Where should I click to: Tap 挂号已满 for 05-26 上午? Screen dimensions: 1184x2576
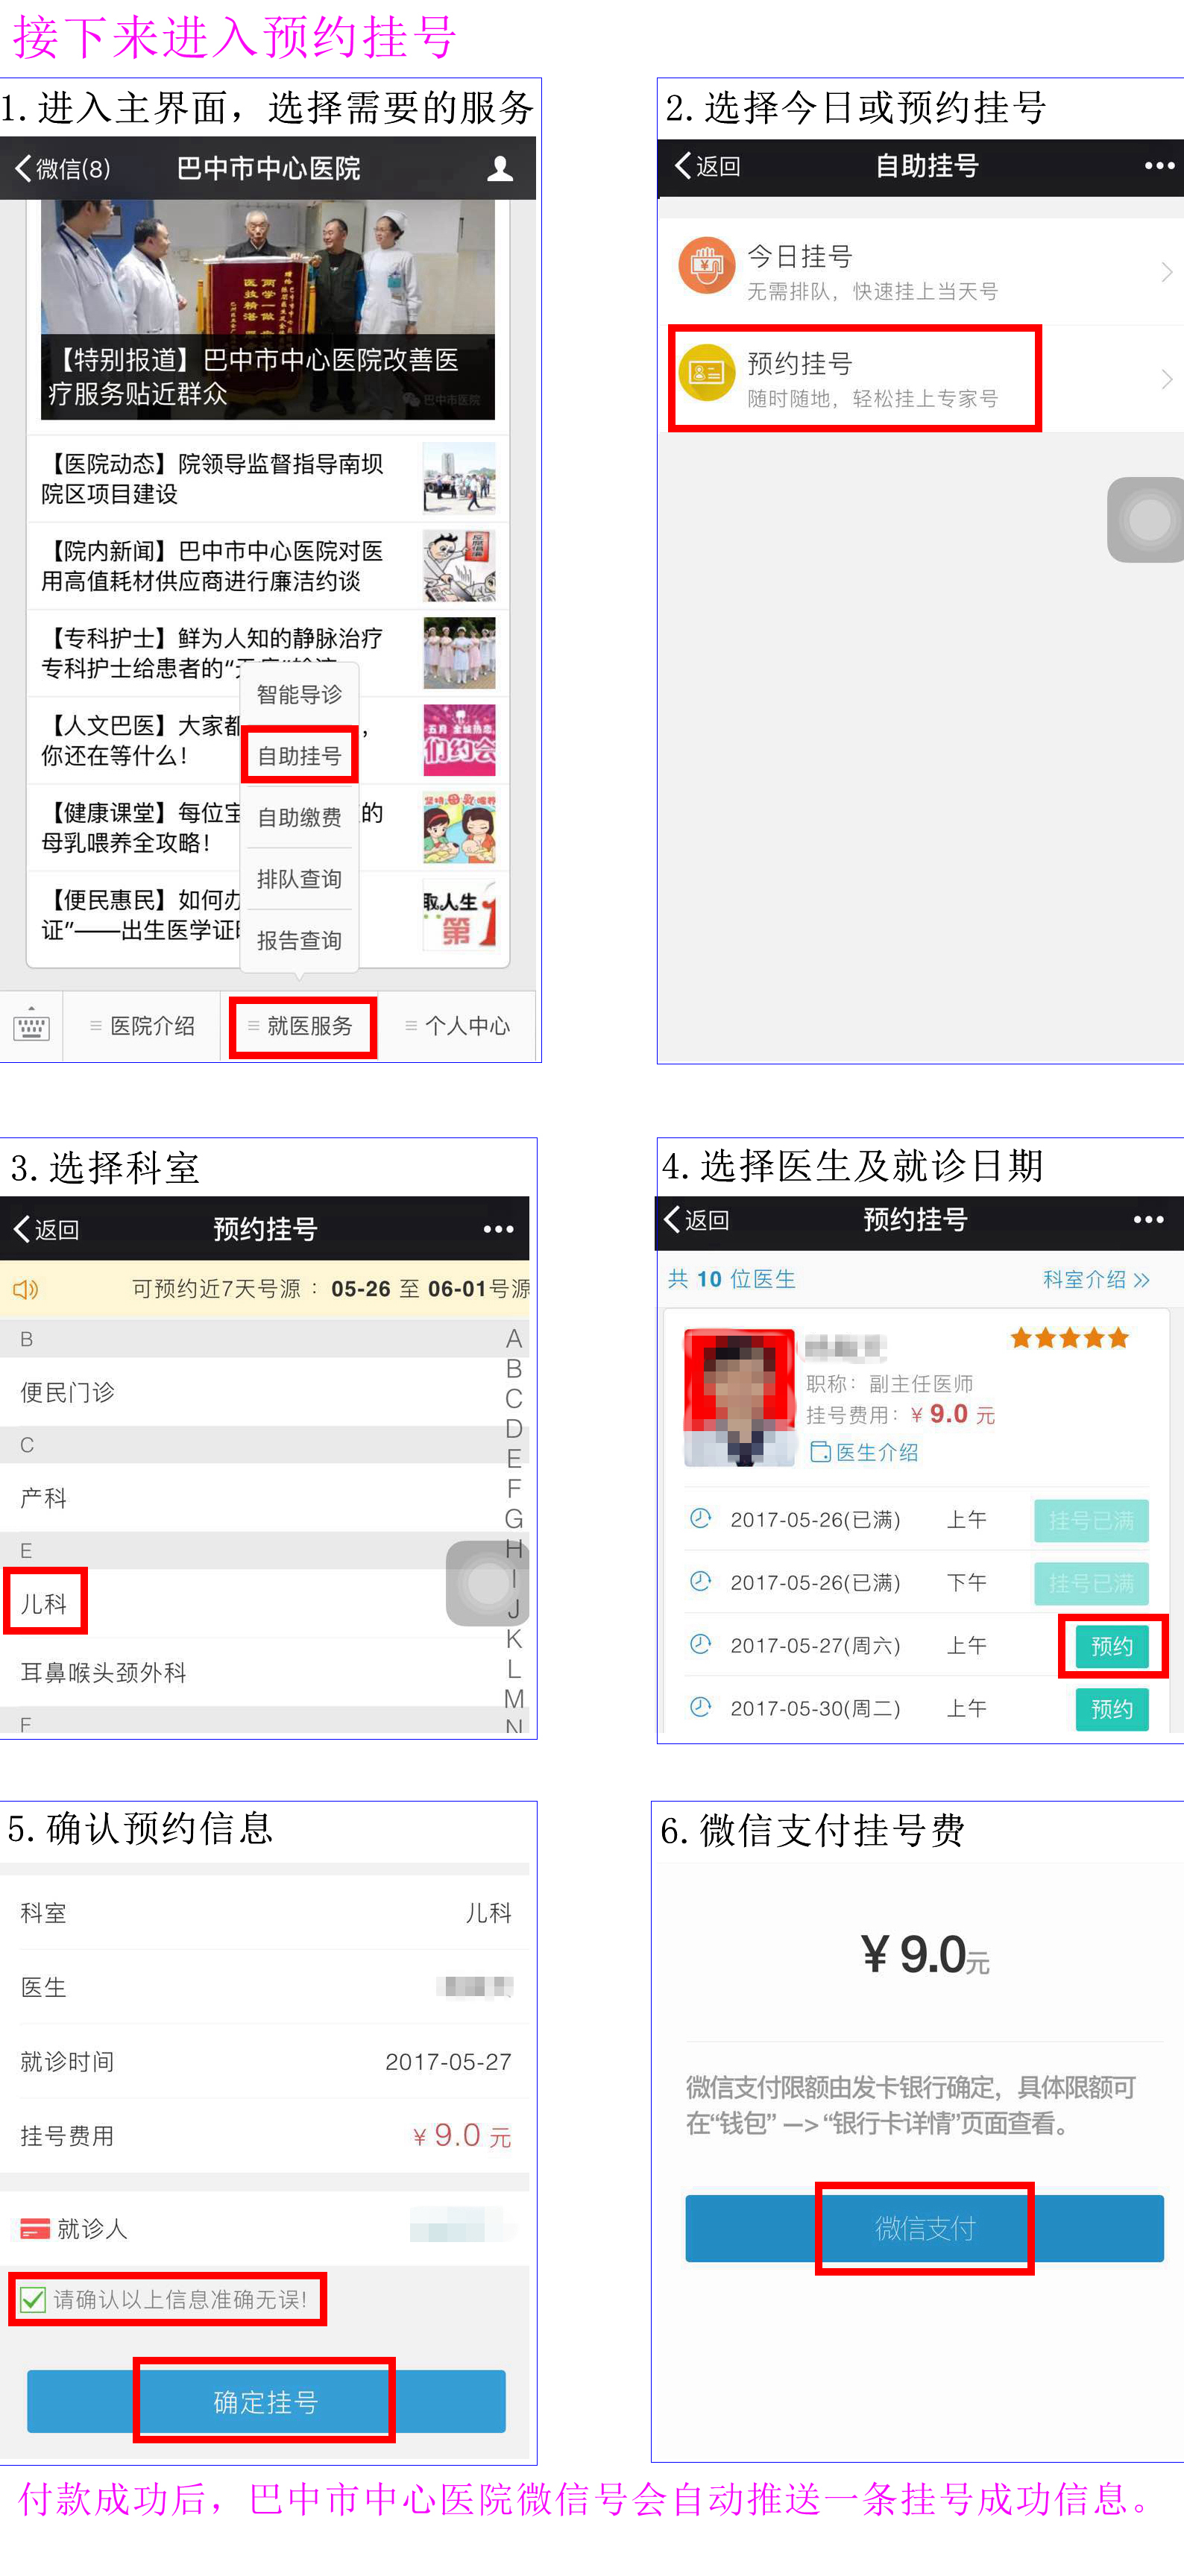click(x=1091, y=1521)
